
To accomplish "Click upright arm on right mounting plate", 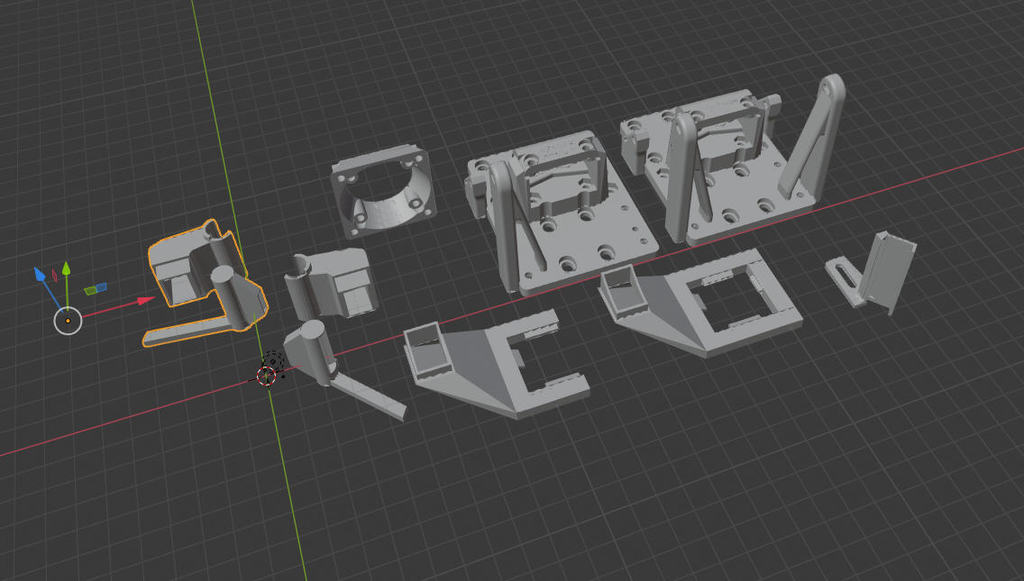I will pyautogui.click(x=684, y=180).
